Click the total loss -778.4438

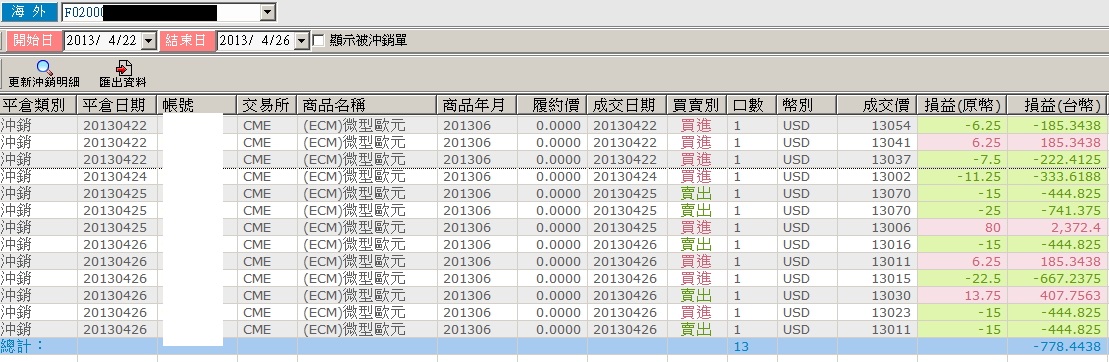tap(1057, 346)
